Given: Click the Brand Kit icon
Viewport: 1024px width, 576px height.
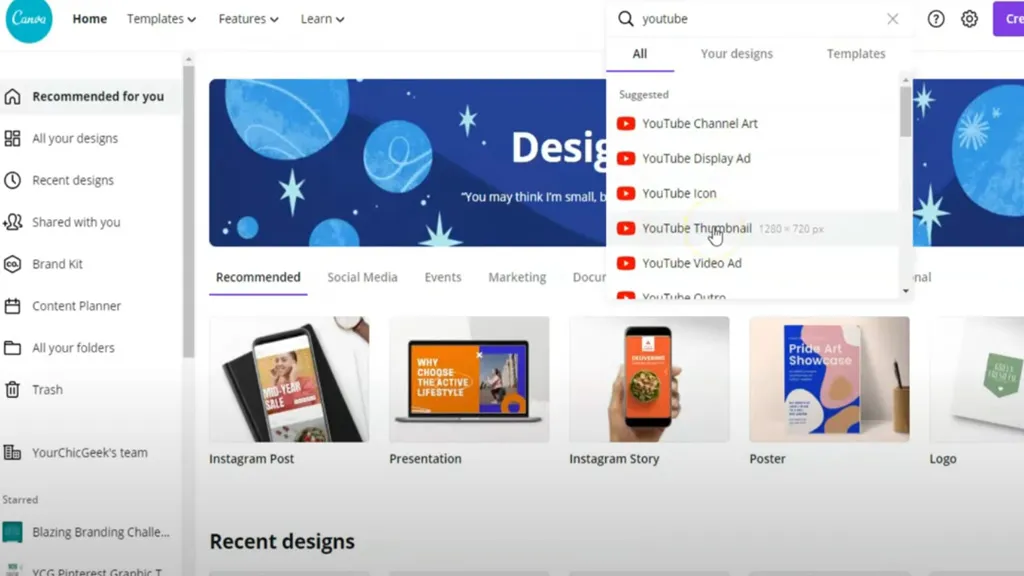Looking at the screenshot, I should [x=12, y=264].
